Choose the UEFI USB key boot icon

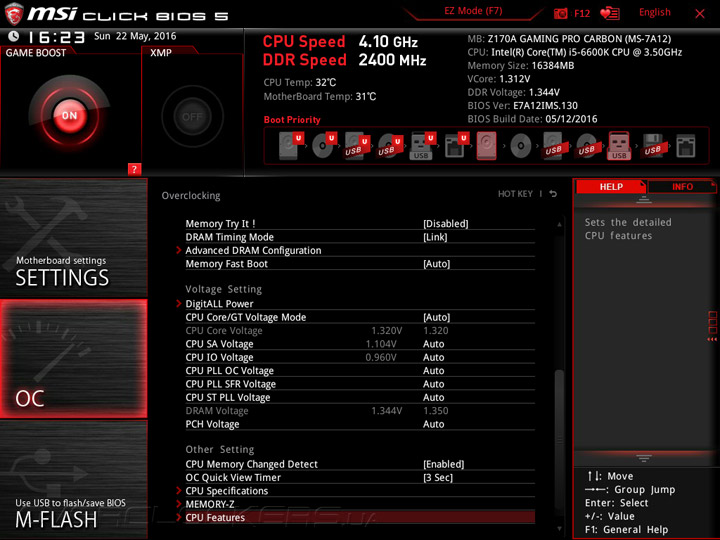coord(422,146)
